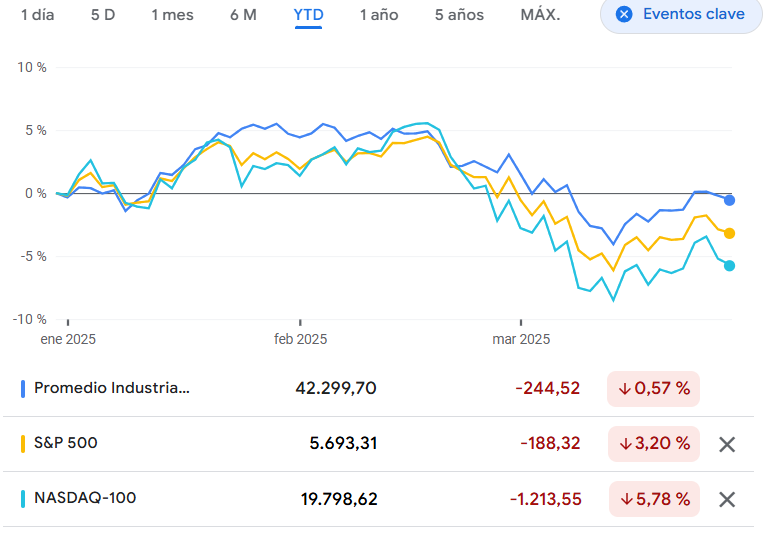
Task: Open the Promedio Industrial index row
Action: (x=111, y=388)
